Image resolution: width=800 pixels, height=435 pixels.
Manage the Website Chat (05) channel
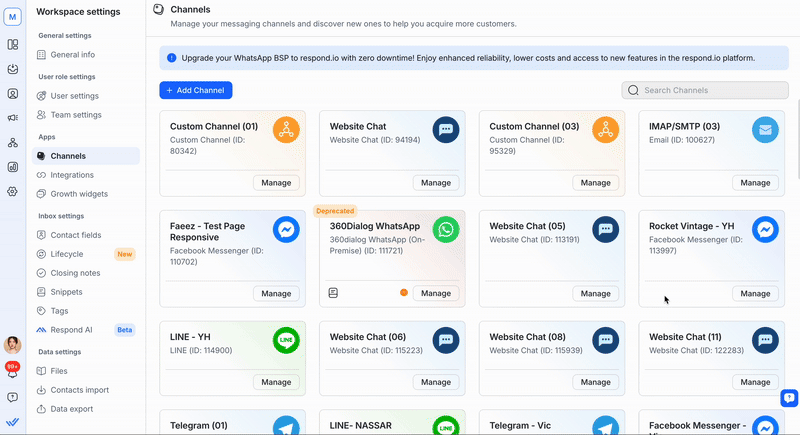[596, 293]
